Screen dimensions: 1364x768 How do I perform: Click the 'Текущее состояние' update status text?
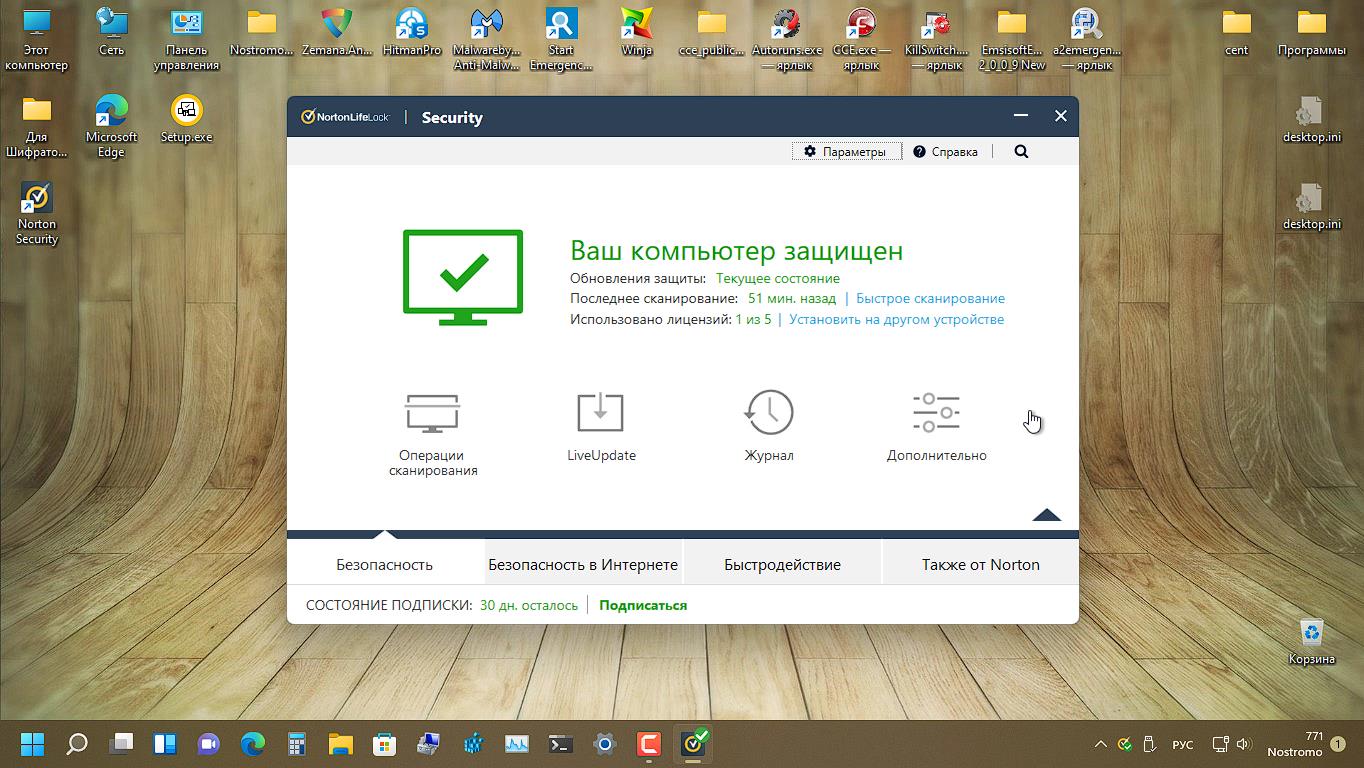pos(778,278)
